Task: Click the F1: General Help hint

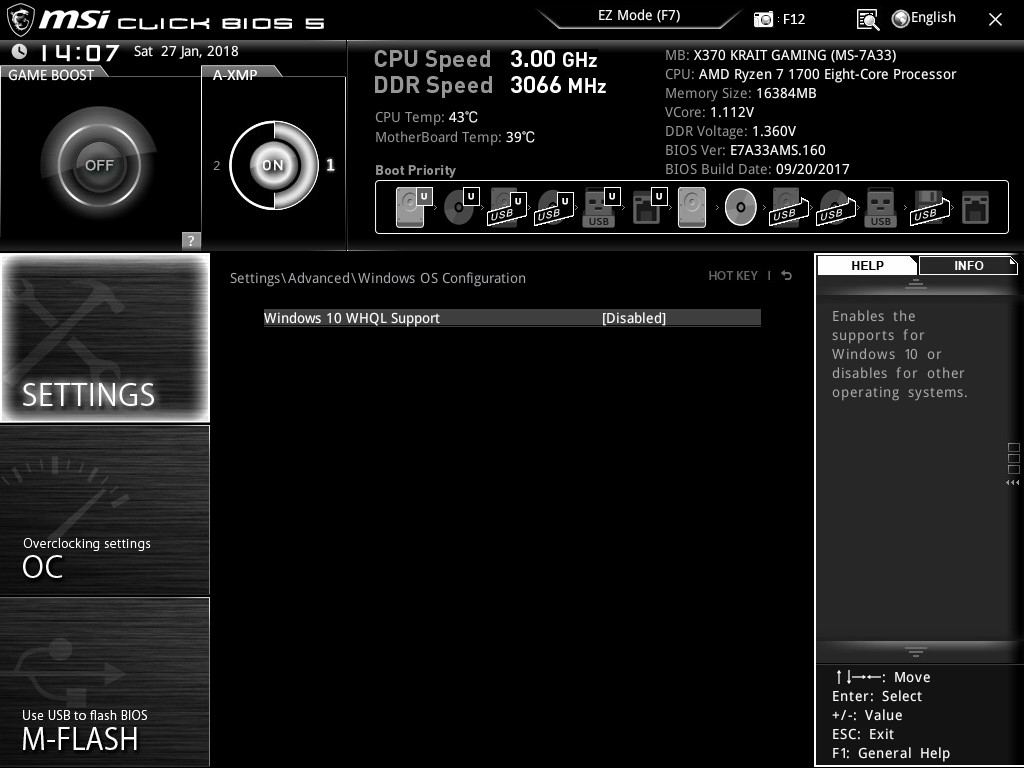Action: click(x=891, y=753)
